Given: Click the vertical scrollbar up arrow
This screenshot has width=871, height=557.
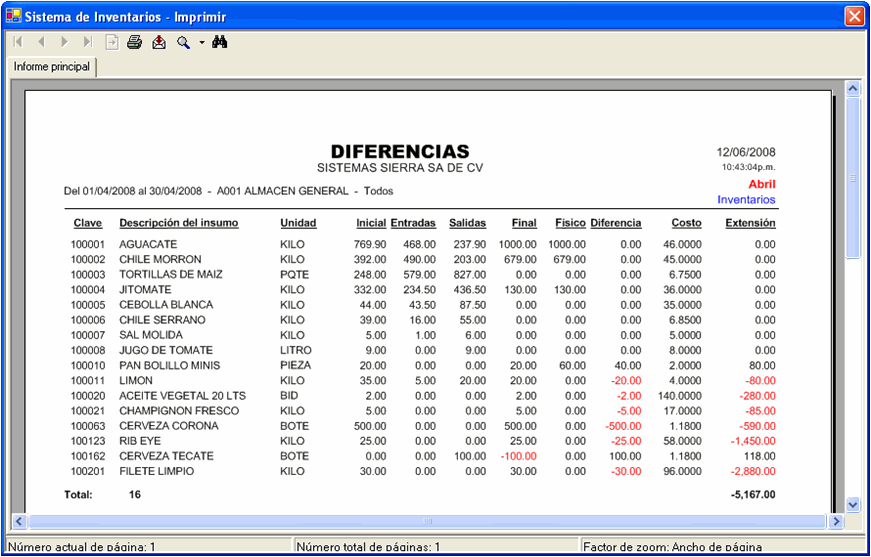Looking at the screenshot, I should click(853, 89).
